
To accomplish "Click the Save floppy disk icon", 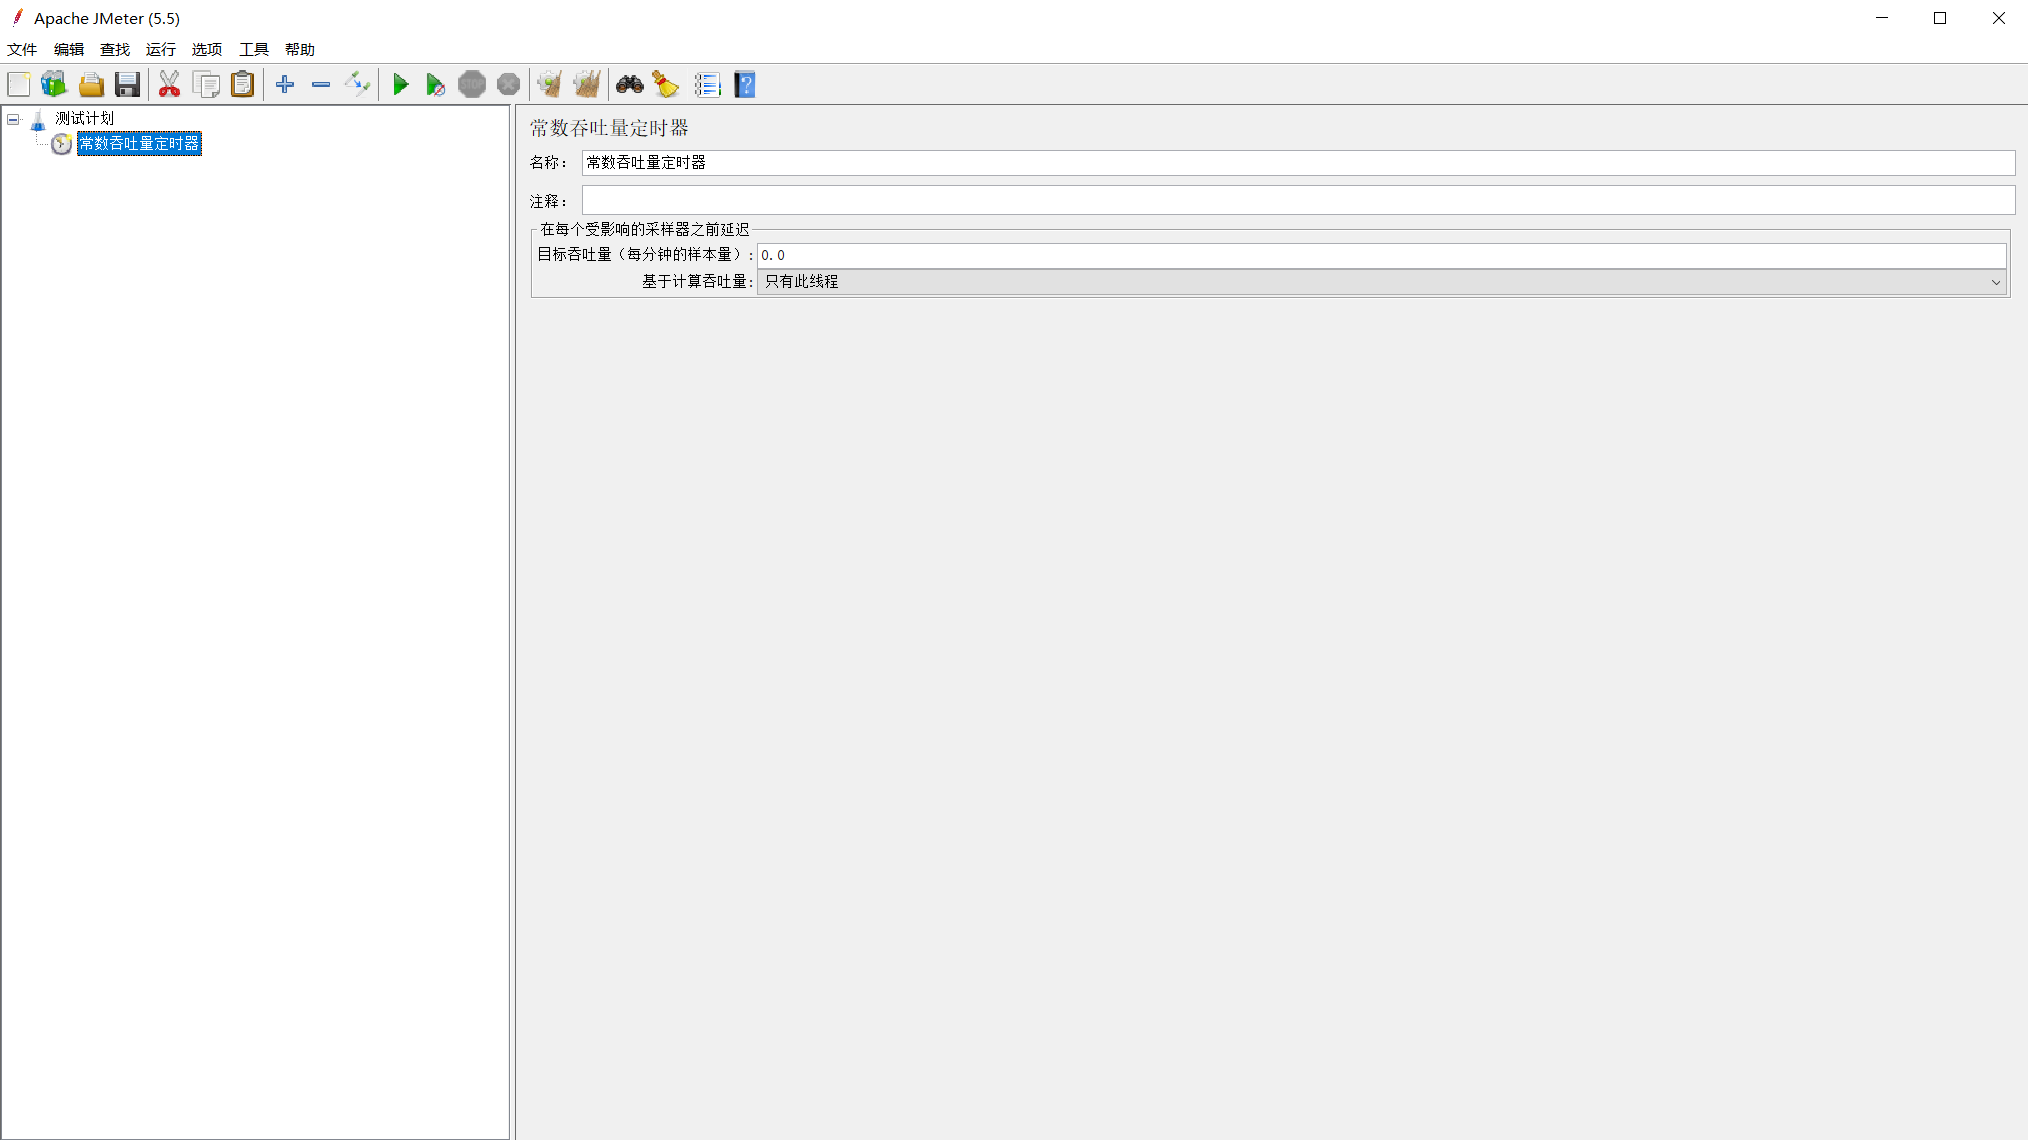I will click(x=127, y=85).
